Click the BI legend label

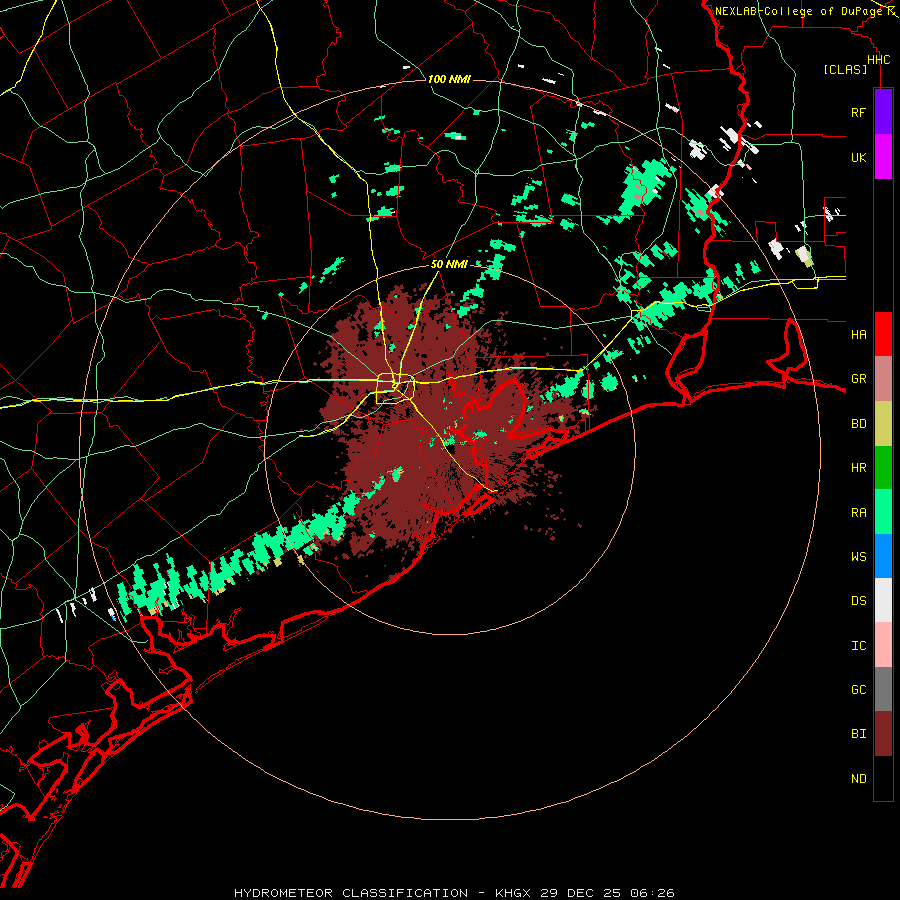click(x=859, y=734)
